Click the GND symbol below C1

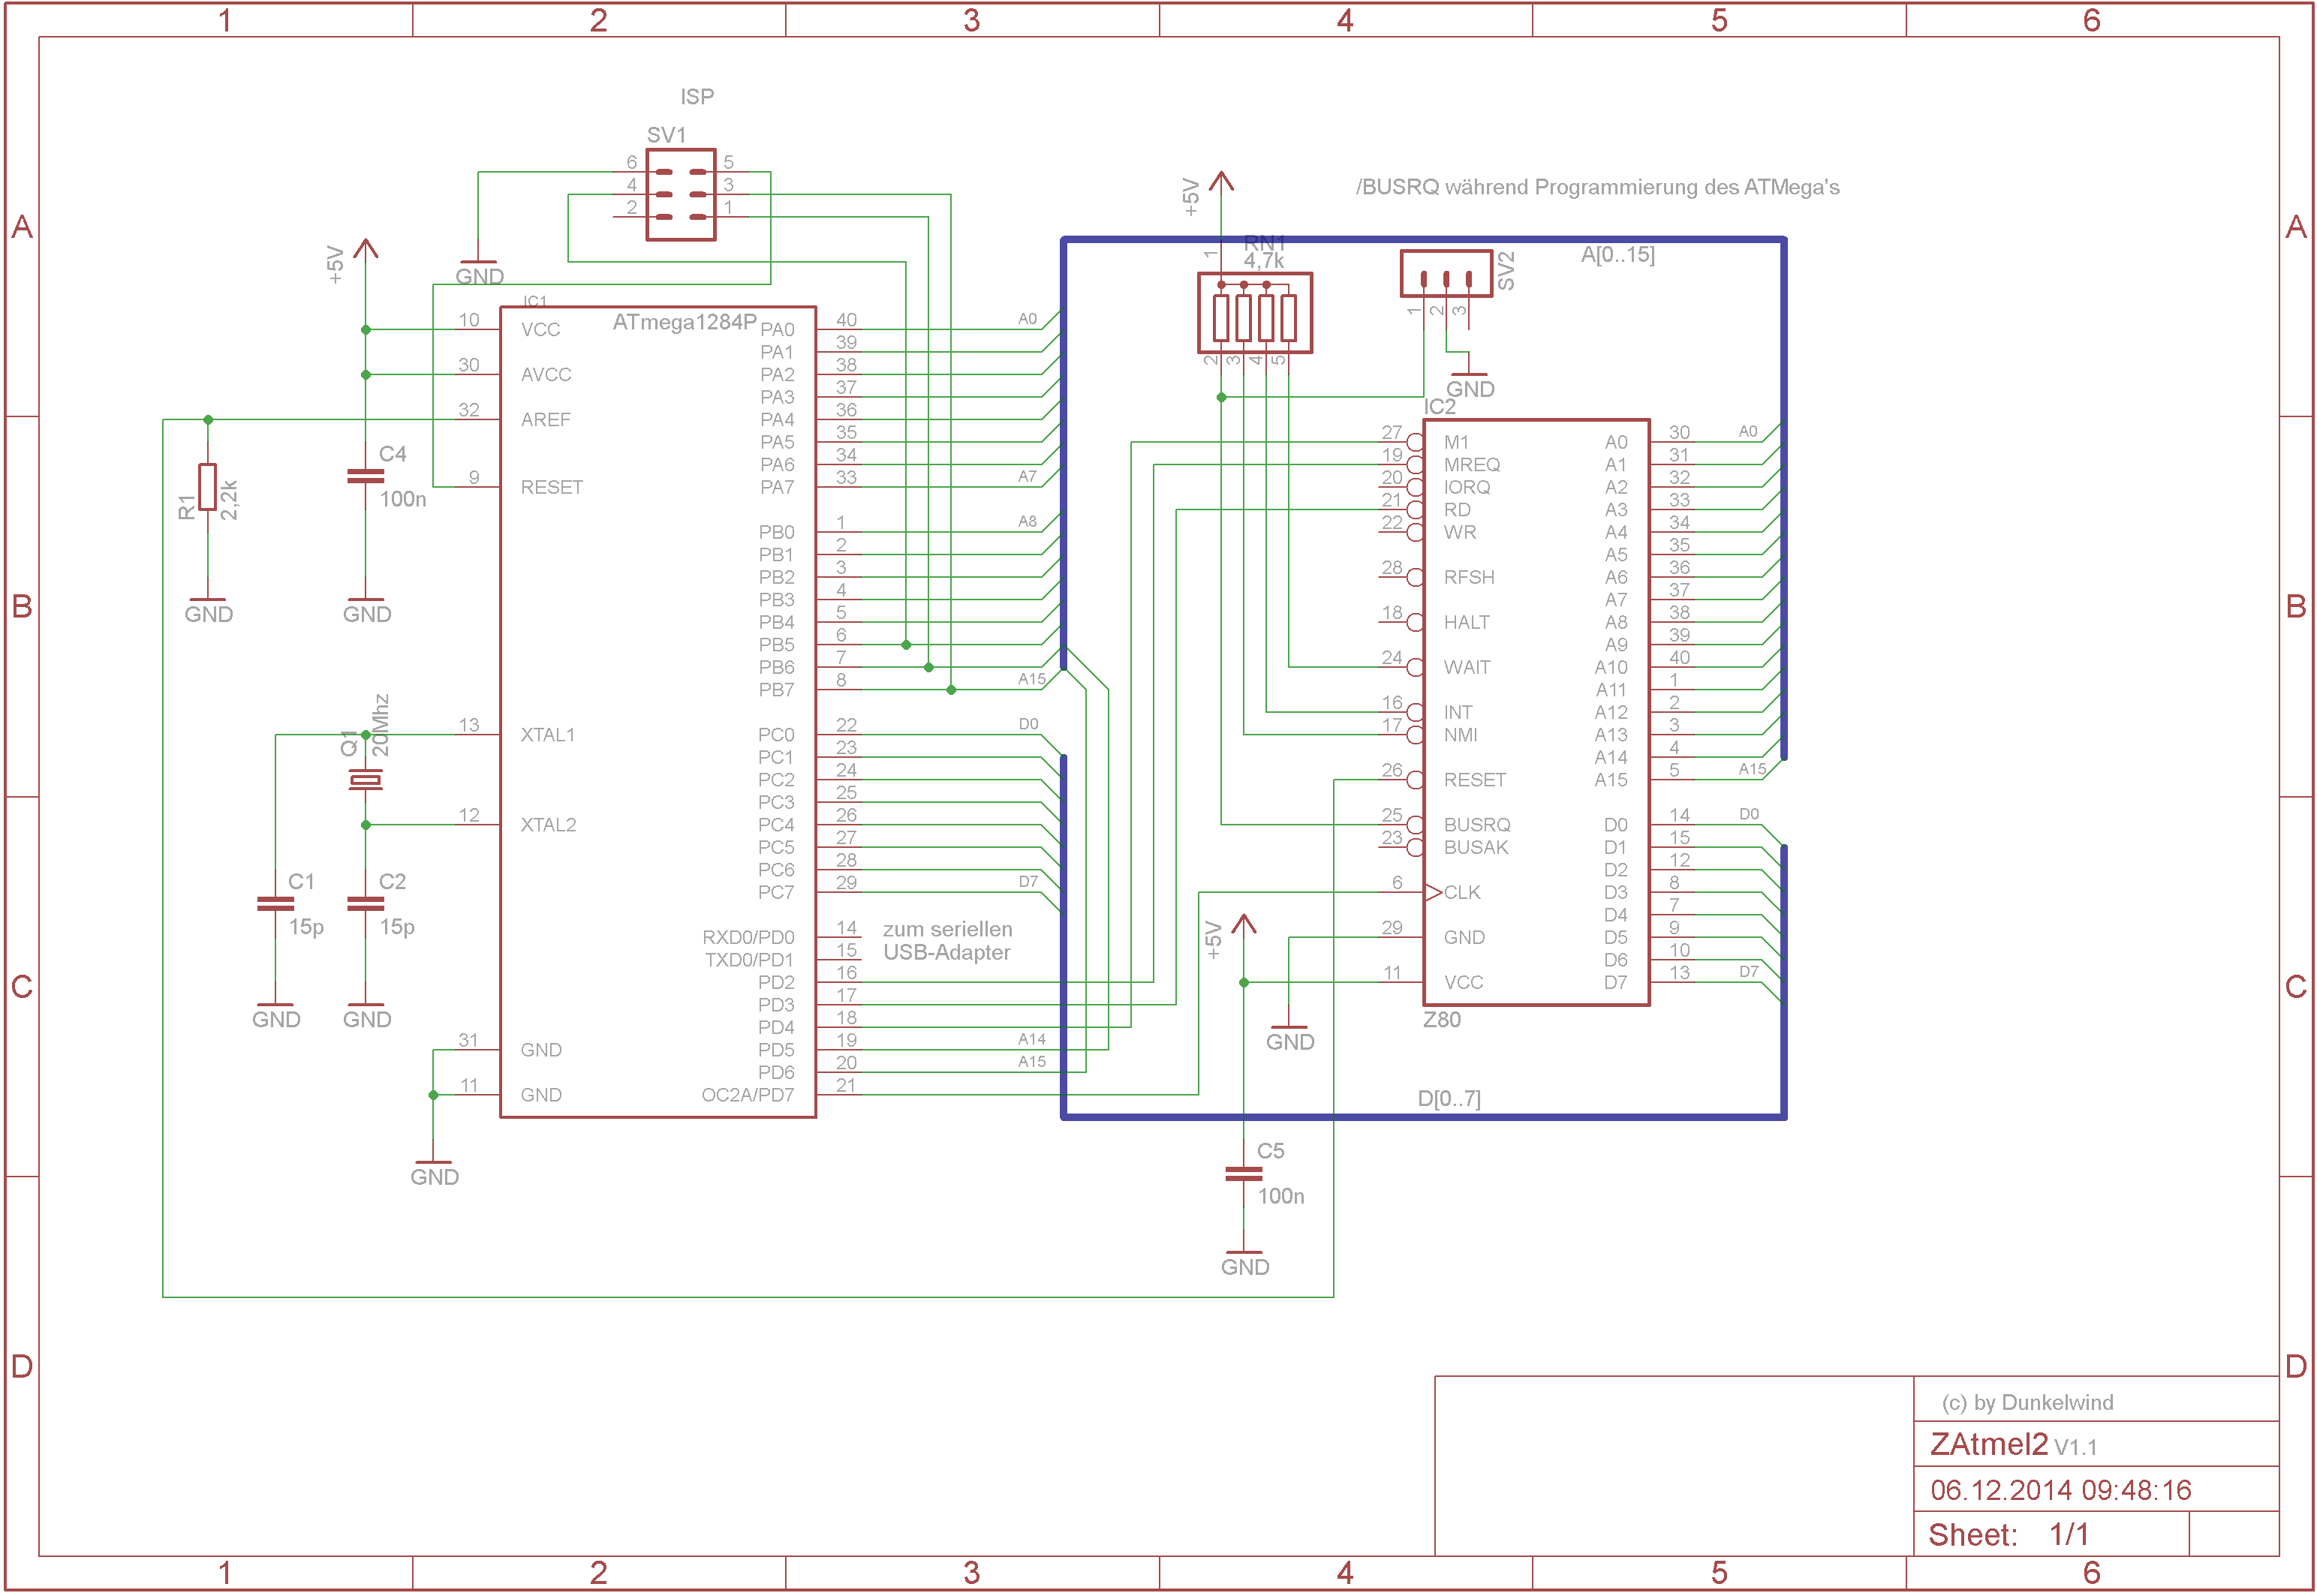275,1014
